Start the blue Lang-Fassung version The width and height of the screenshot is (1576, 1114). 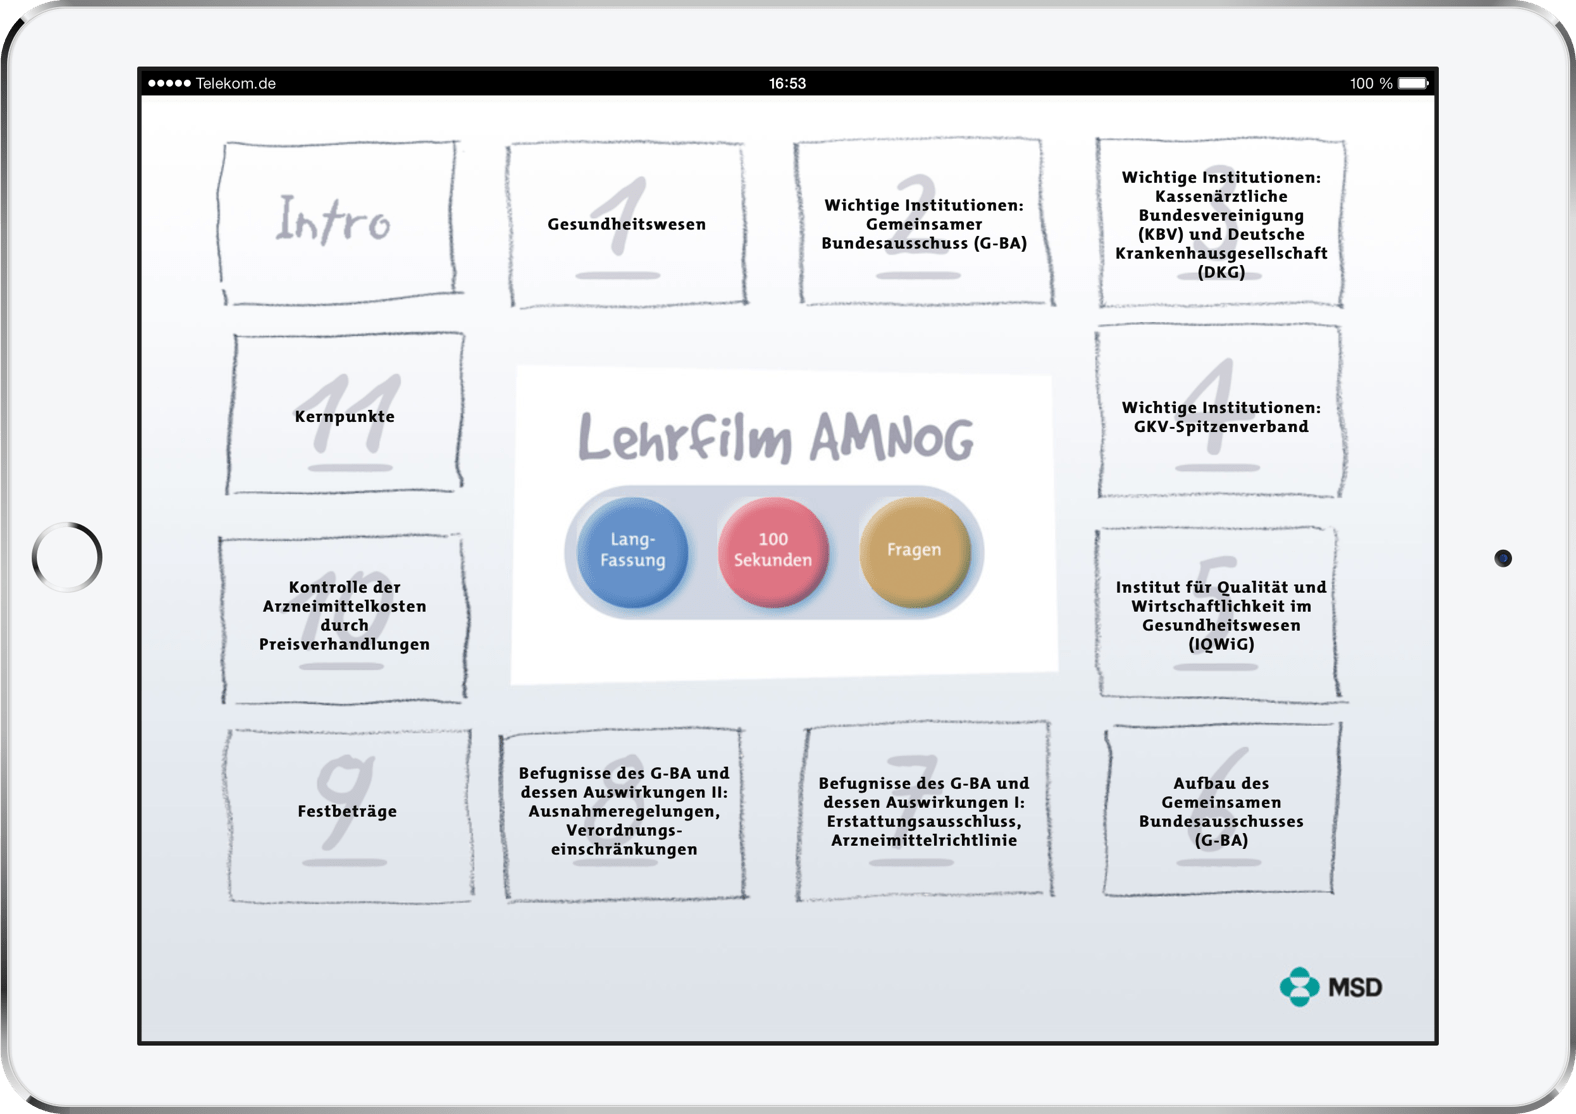point(632,552)
